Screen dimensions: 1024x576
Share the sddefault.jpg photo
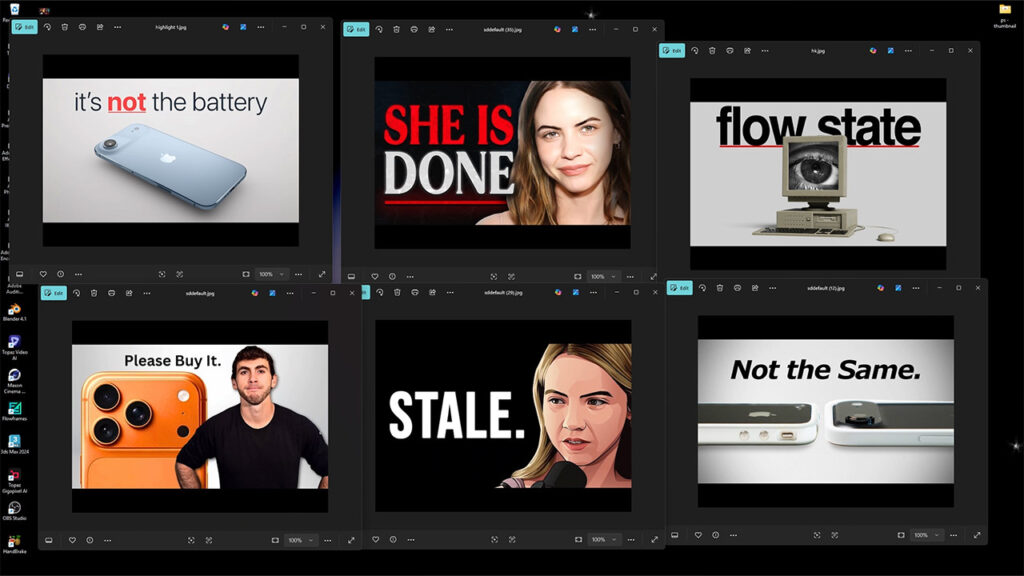[128, 293]
